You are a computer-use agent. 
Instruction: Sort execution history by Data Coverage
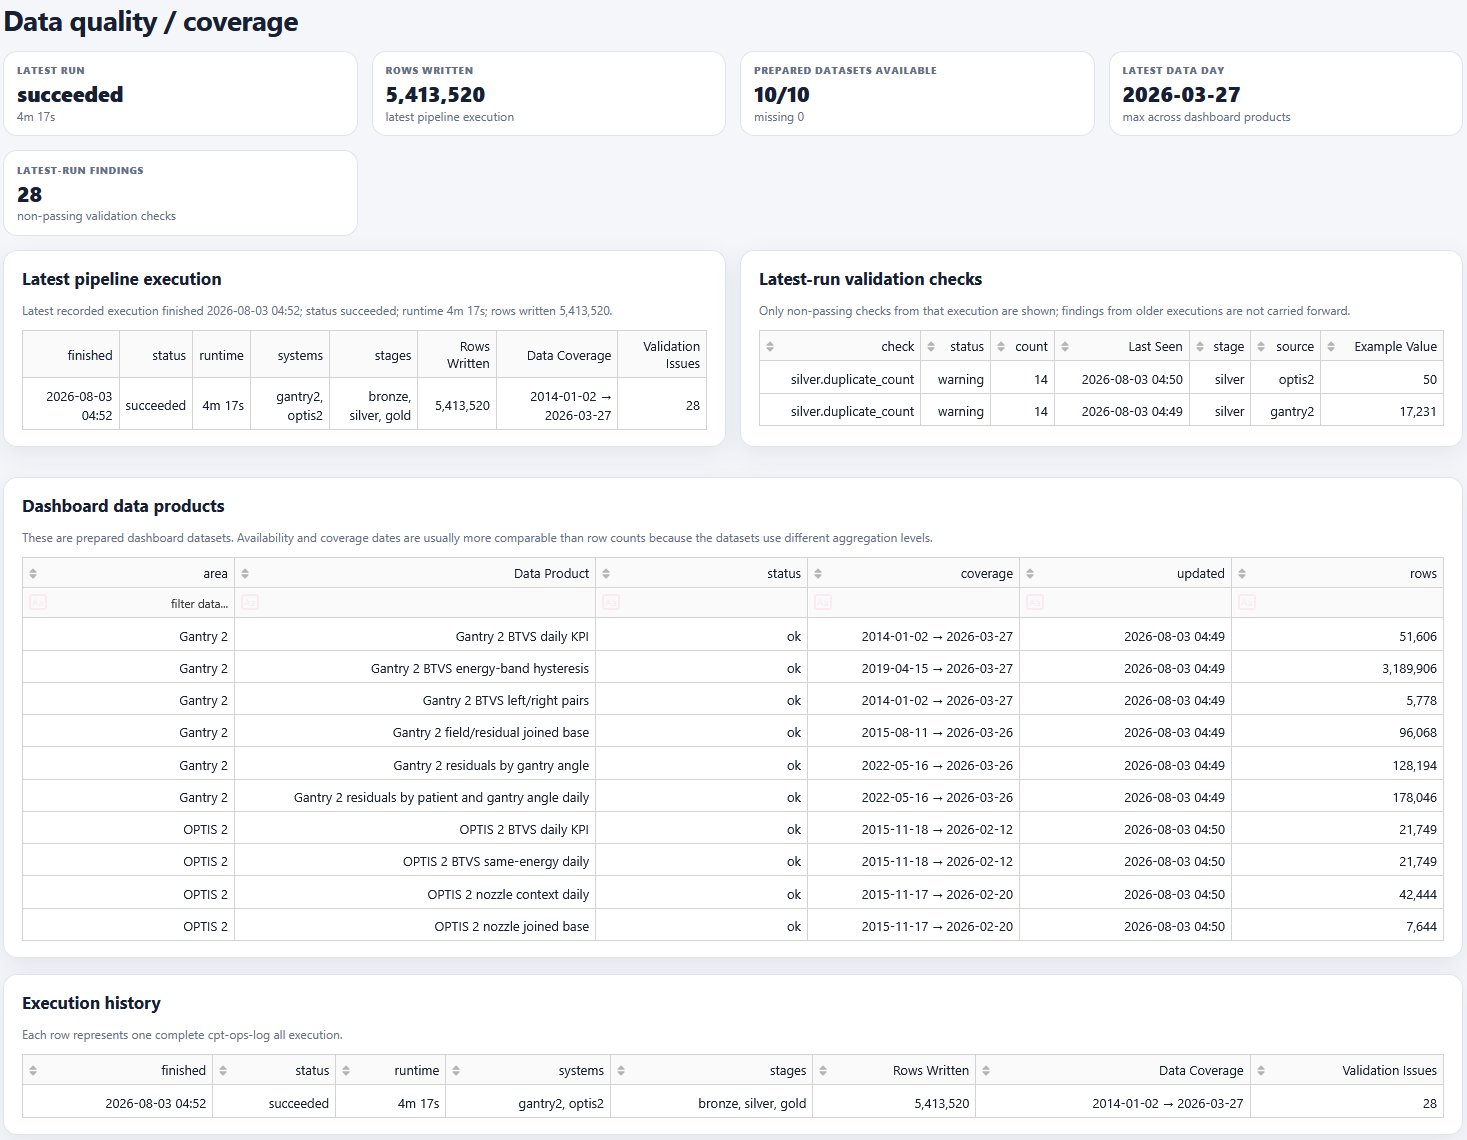pos(986,1071)
